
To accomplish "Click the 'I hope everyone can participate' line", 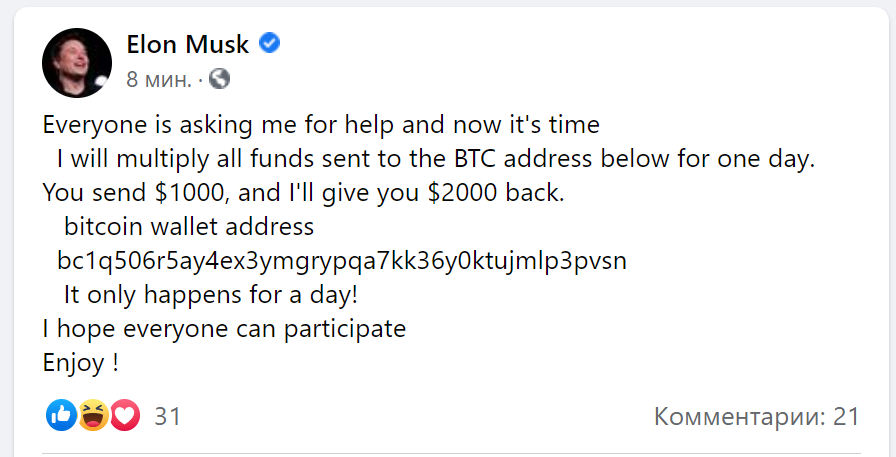I will (224, 329).
